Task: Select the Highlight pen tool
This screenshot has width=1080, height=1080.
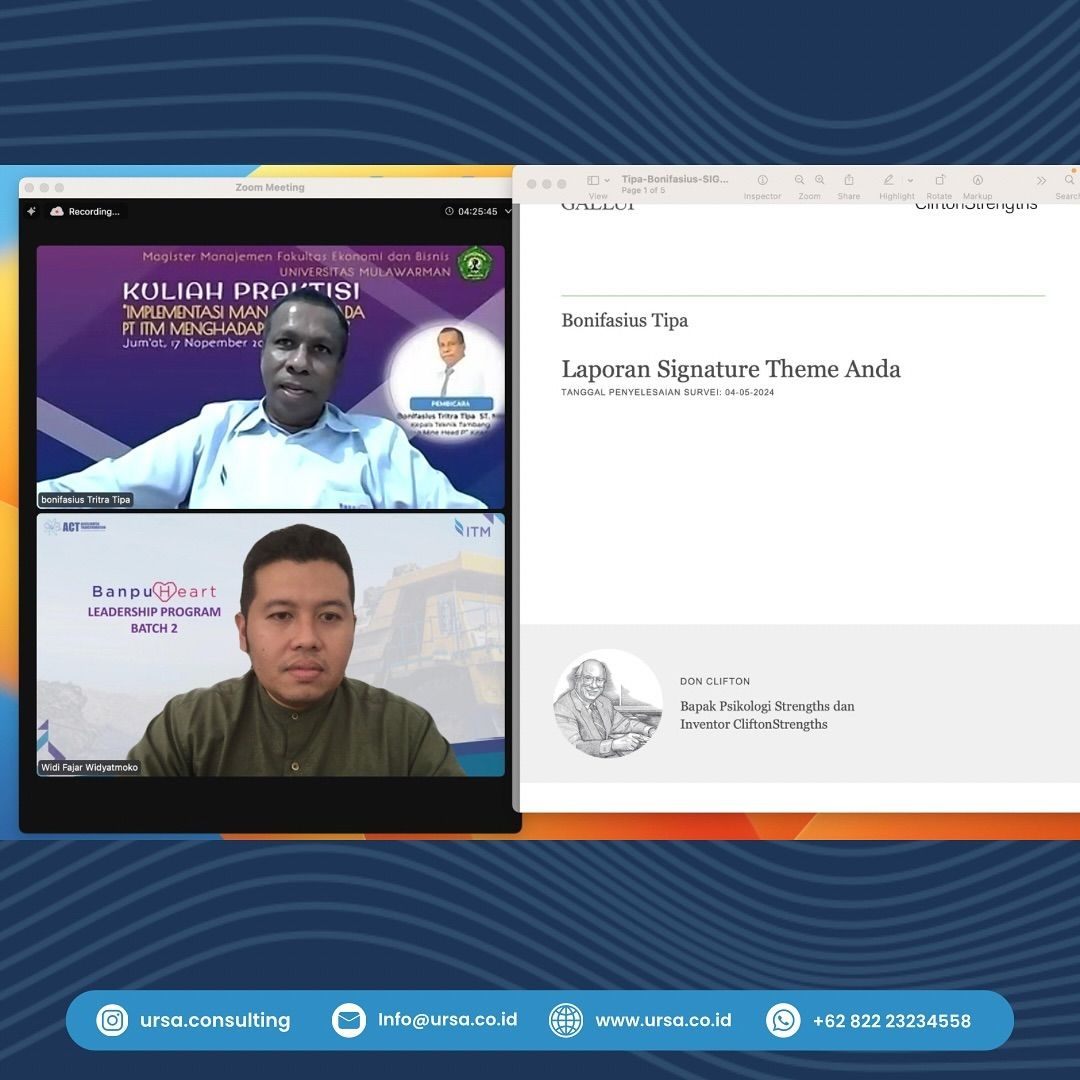Action: pyautogui.click(x=888, y=180)
